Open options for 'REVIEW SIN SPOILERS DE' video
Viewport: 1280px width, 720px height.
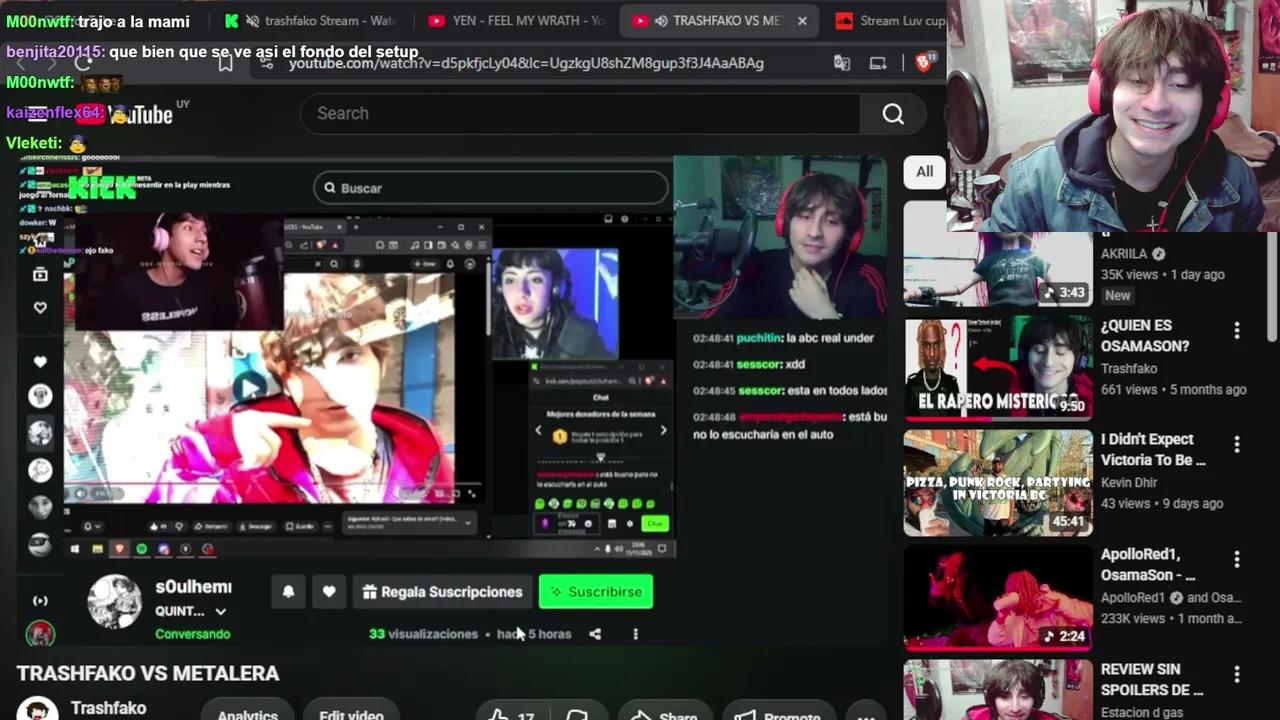pyautogui.click(x=1237, y=674)
